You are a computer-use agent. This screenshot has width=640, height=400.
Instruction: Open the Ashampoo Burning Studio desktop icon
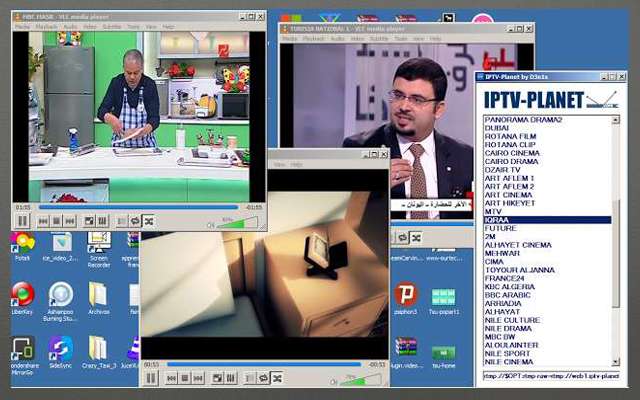tap(60, 298)
